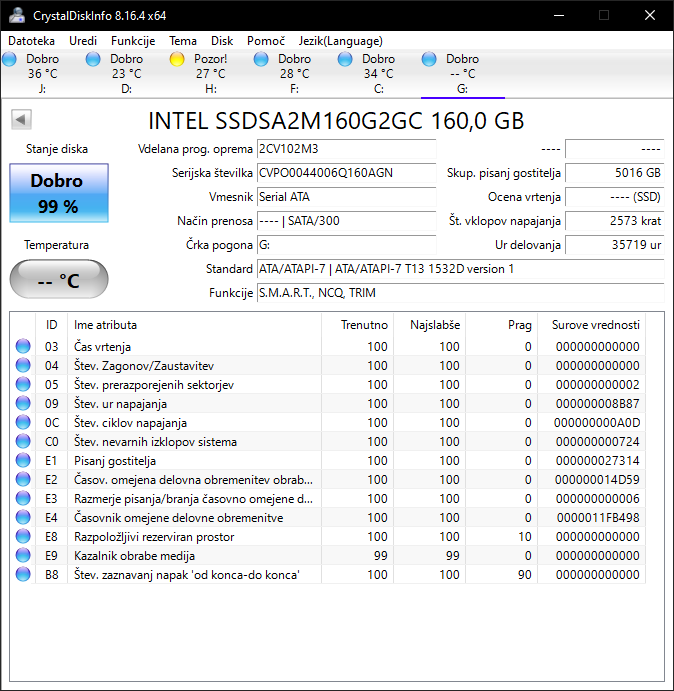Viewport: 674px width, 691px height.
Task: Click the Trenutno column header
Action: coord(357,325)
